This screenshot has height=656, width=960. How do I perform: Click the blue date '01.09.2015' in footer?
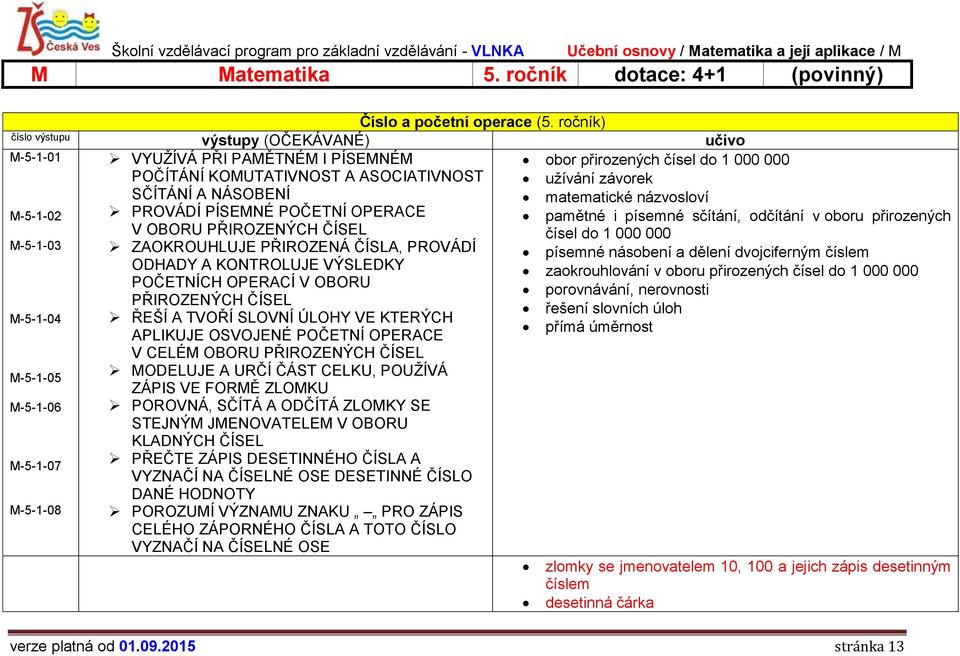point(157,646)
